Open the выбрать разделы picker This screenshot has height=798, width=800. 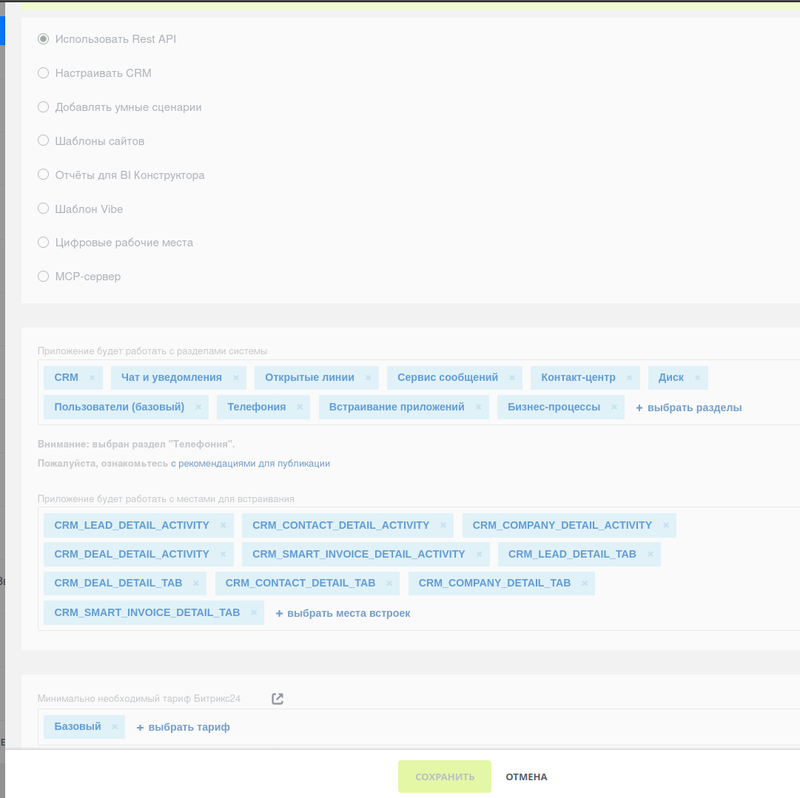click(x=691, y=407)
